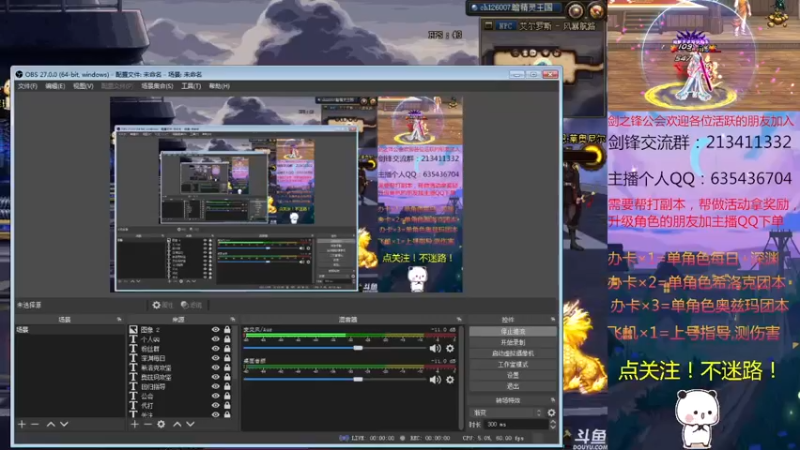Click the audio mixer vertical scrollbar
The width and height of the screenshot is (800, 450).
(461, 378)
